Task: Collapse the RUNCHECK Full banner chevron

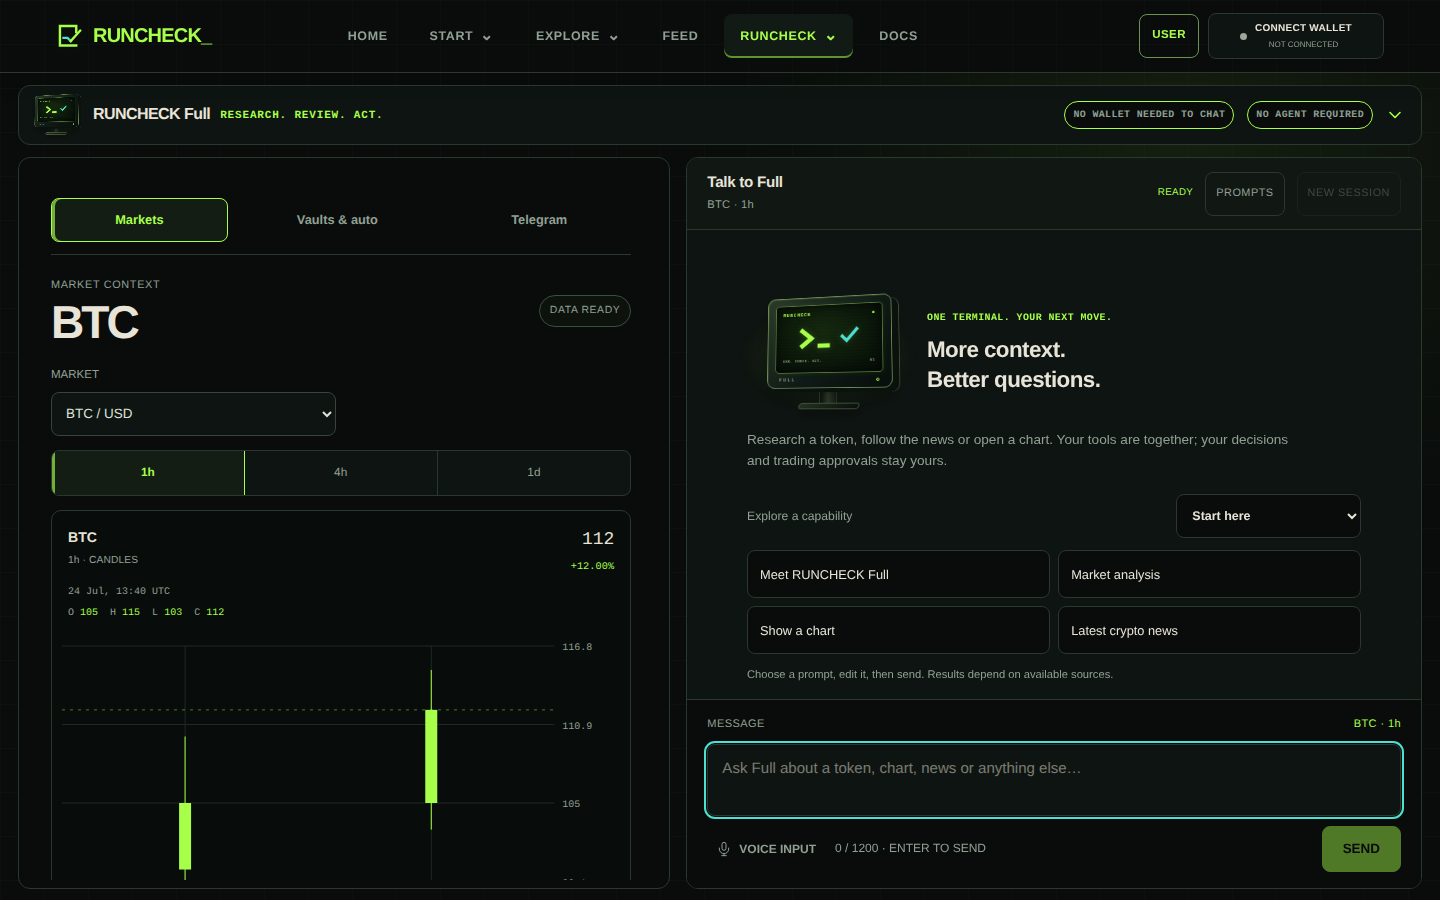Action: pyautogui.click(x=1395, y=115)
